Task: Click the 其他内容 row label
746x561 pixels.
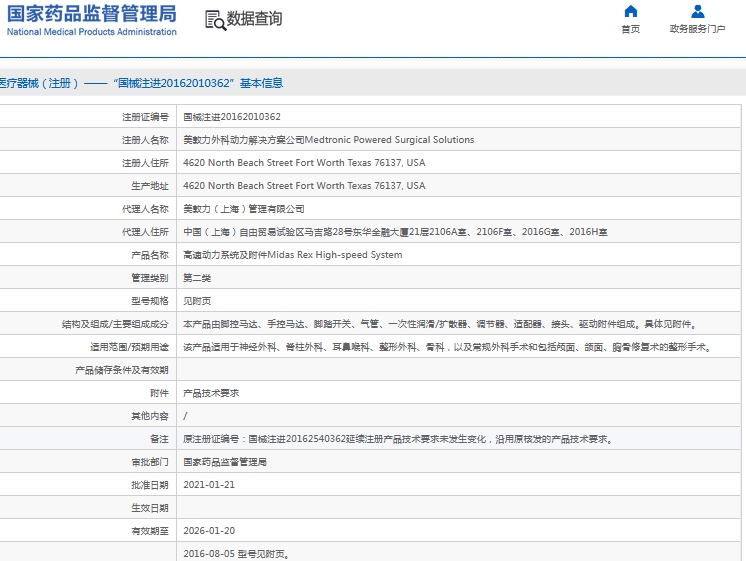Action: [150, 416]
